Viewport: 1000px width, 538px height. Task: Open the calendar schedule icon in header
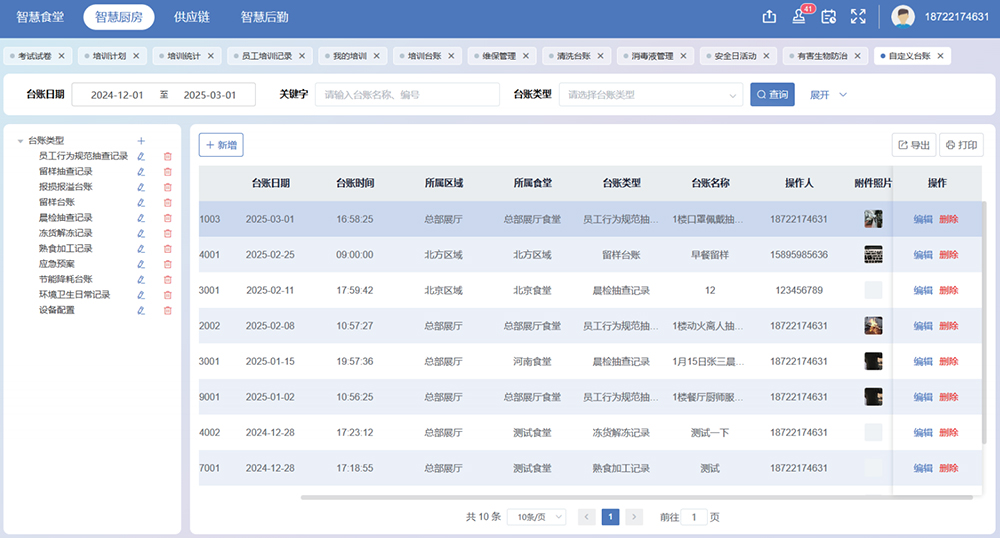pos(828,16)
